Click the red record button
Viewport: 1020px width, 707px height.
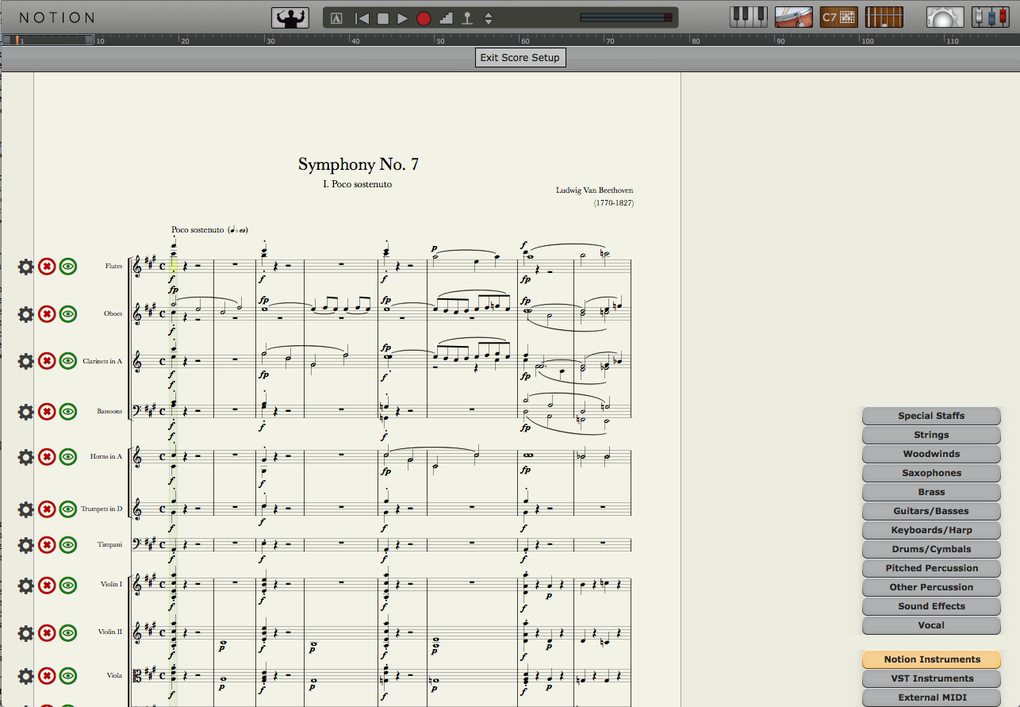423,19
